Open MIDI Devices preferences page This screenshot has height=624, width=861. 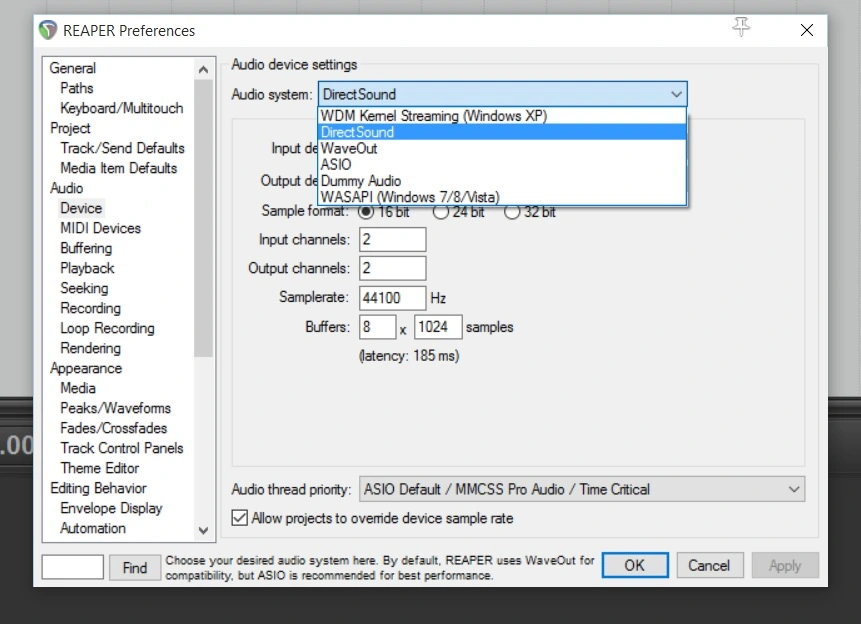(x=100, y=228)
